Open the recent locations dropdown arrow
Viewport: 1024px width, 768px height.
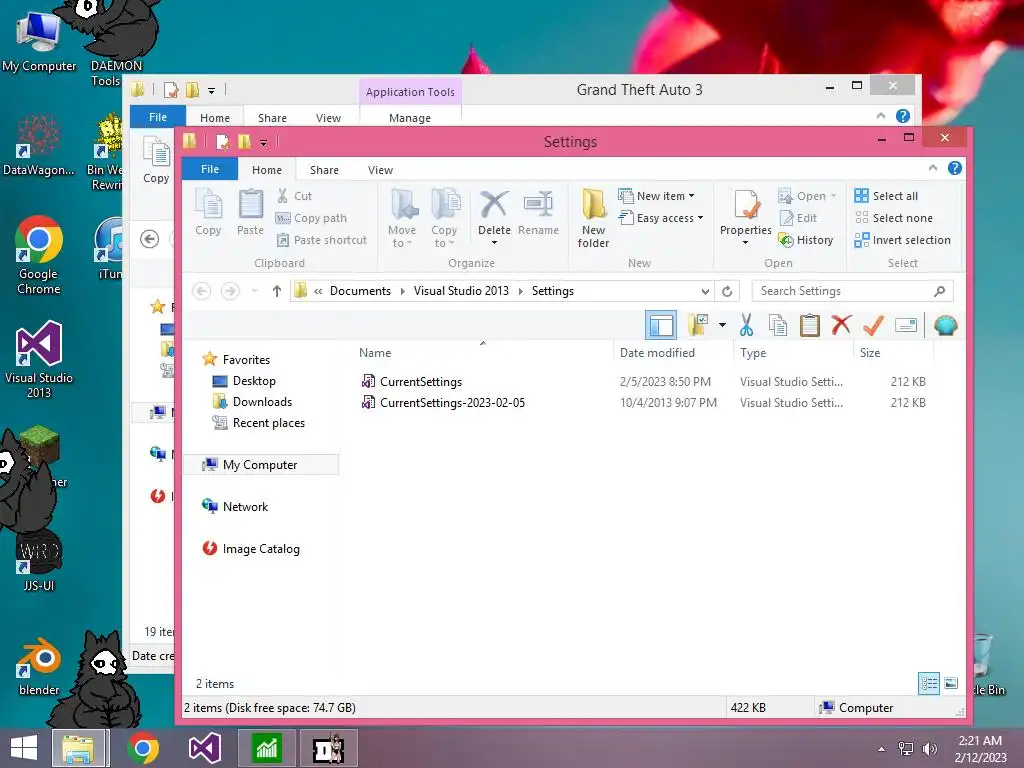click(x=255, y=291)
